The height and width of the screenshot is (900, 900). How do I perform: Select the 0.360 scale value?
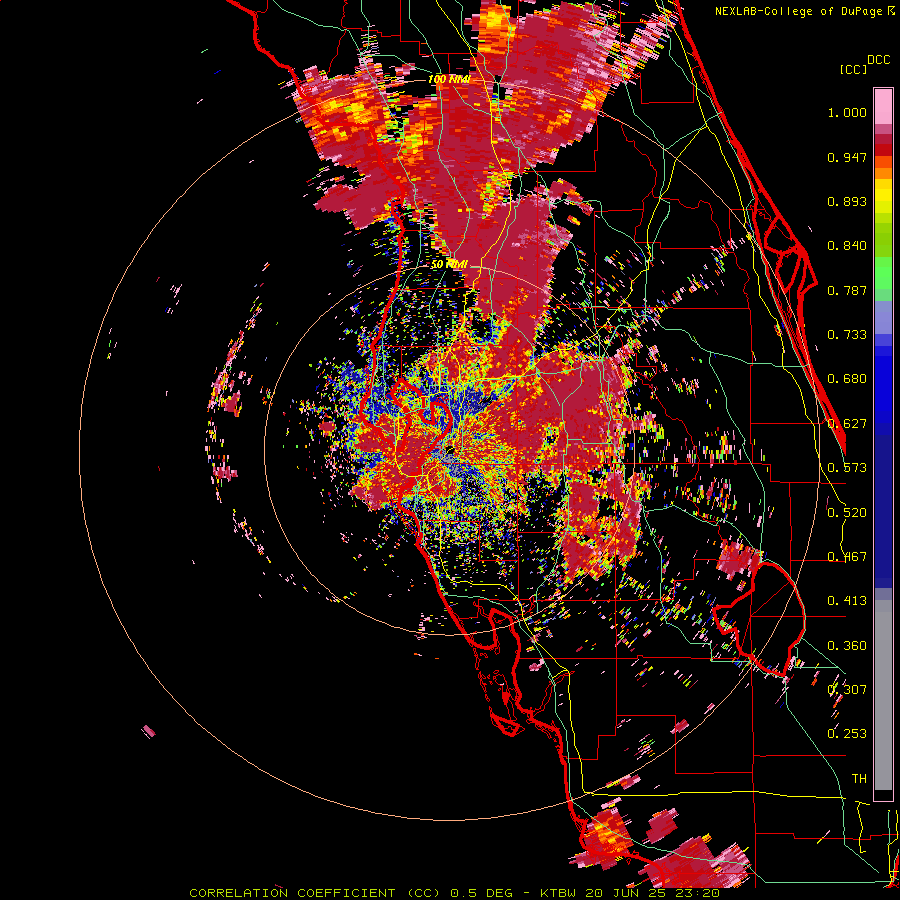pyautogui.click(x=847, y=646)
